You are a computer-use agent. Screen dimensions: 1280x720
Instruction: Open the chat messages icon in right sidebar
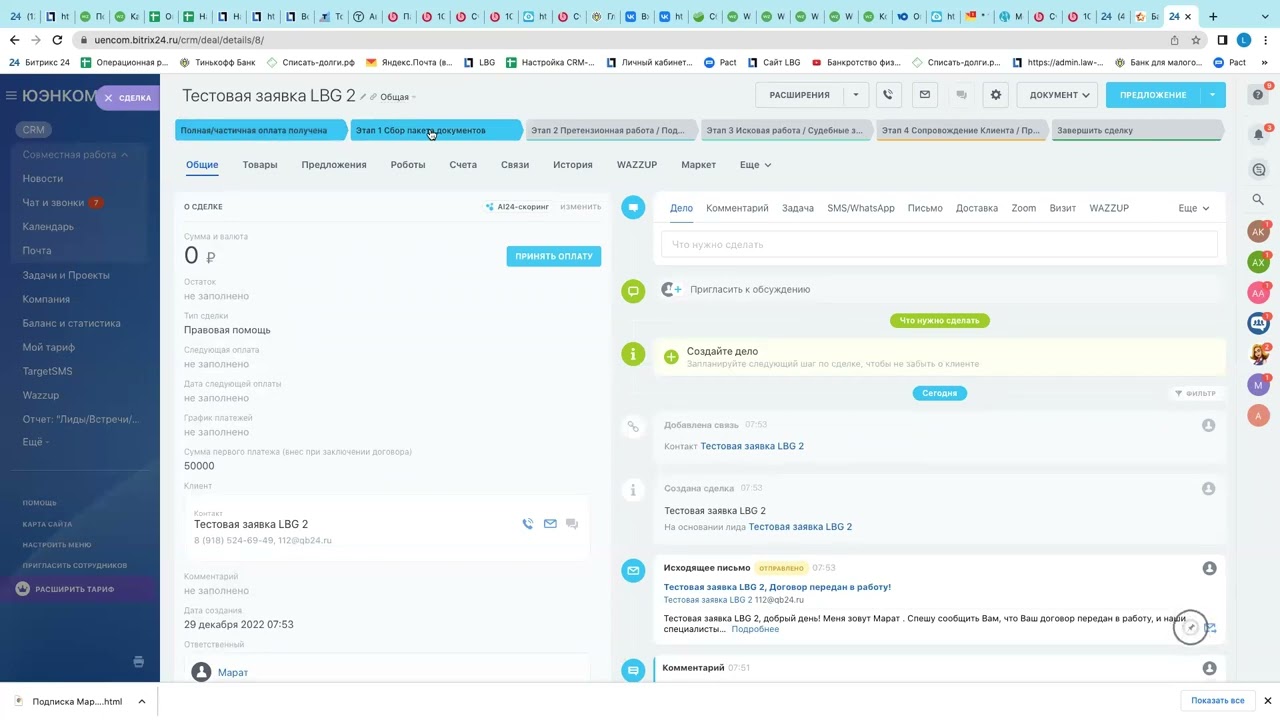[x=1258, y=169]
